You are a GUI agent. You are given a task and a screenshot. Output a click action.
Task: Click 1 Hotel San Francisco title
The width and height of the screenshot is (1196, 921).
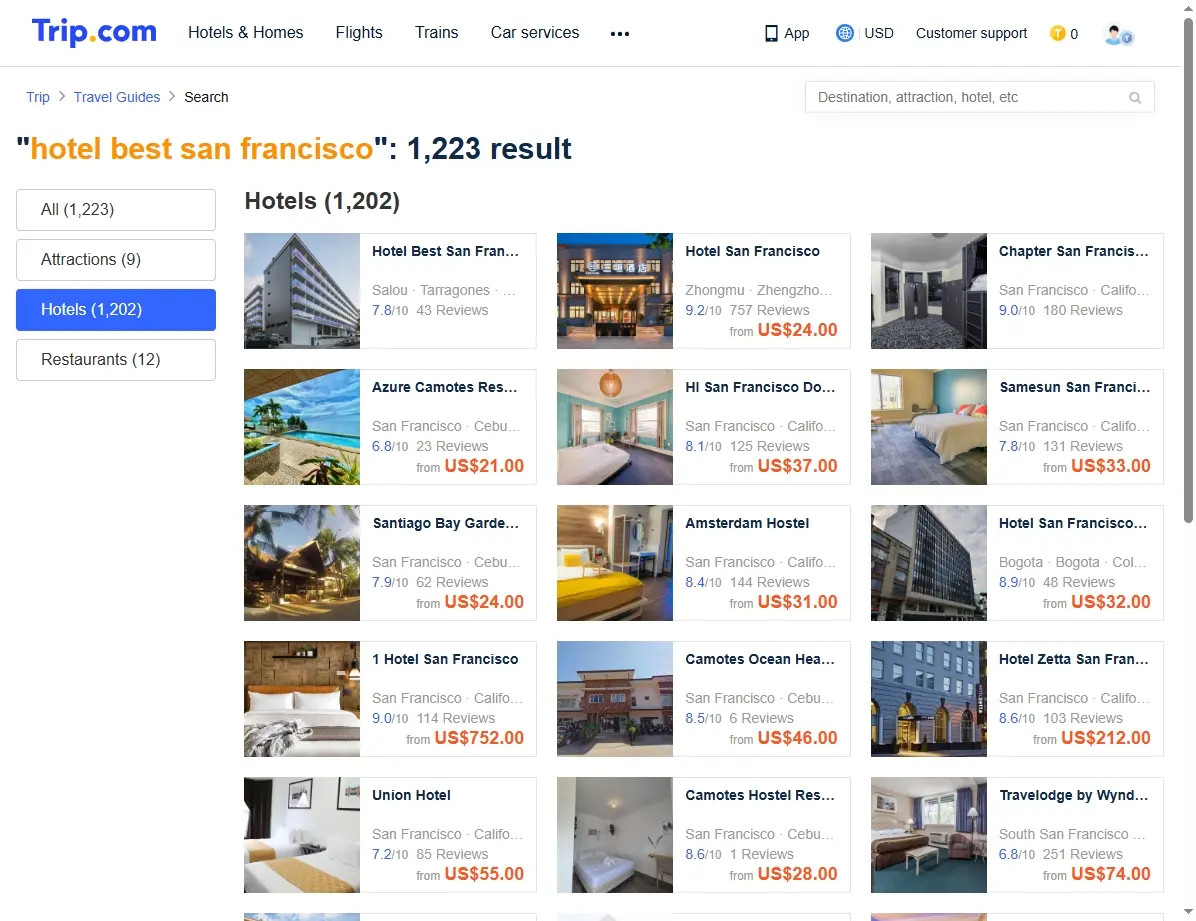(445, 659)
